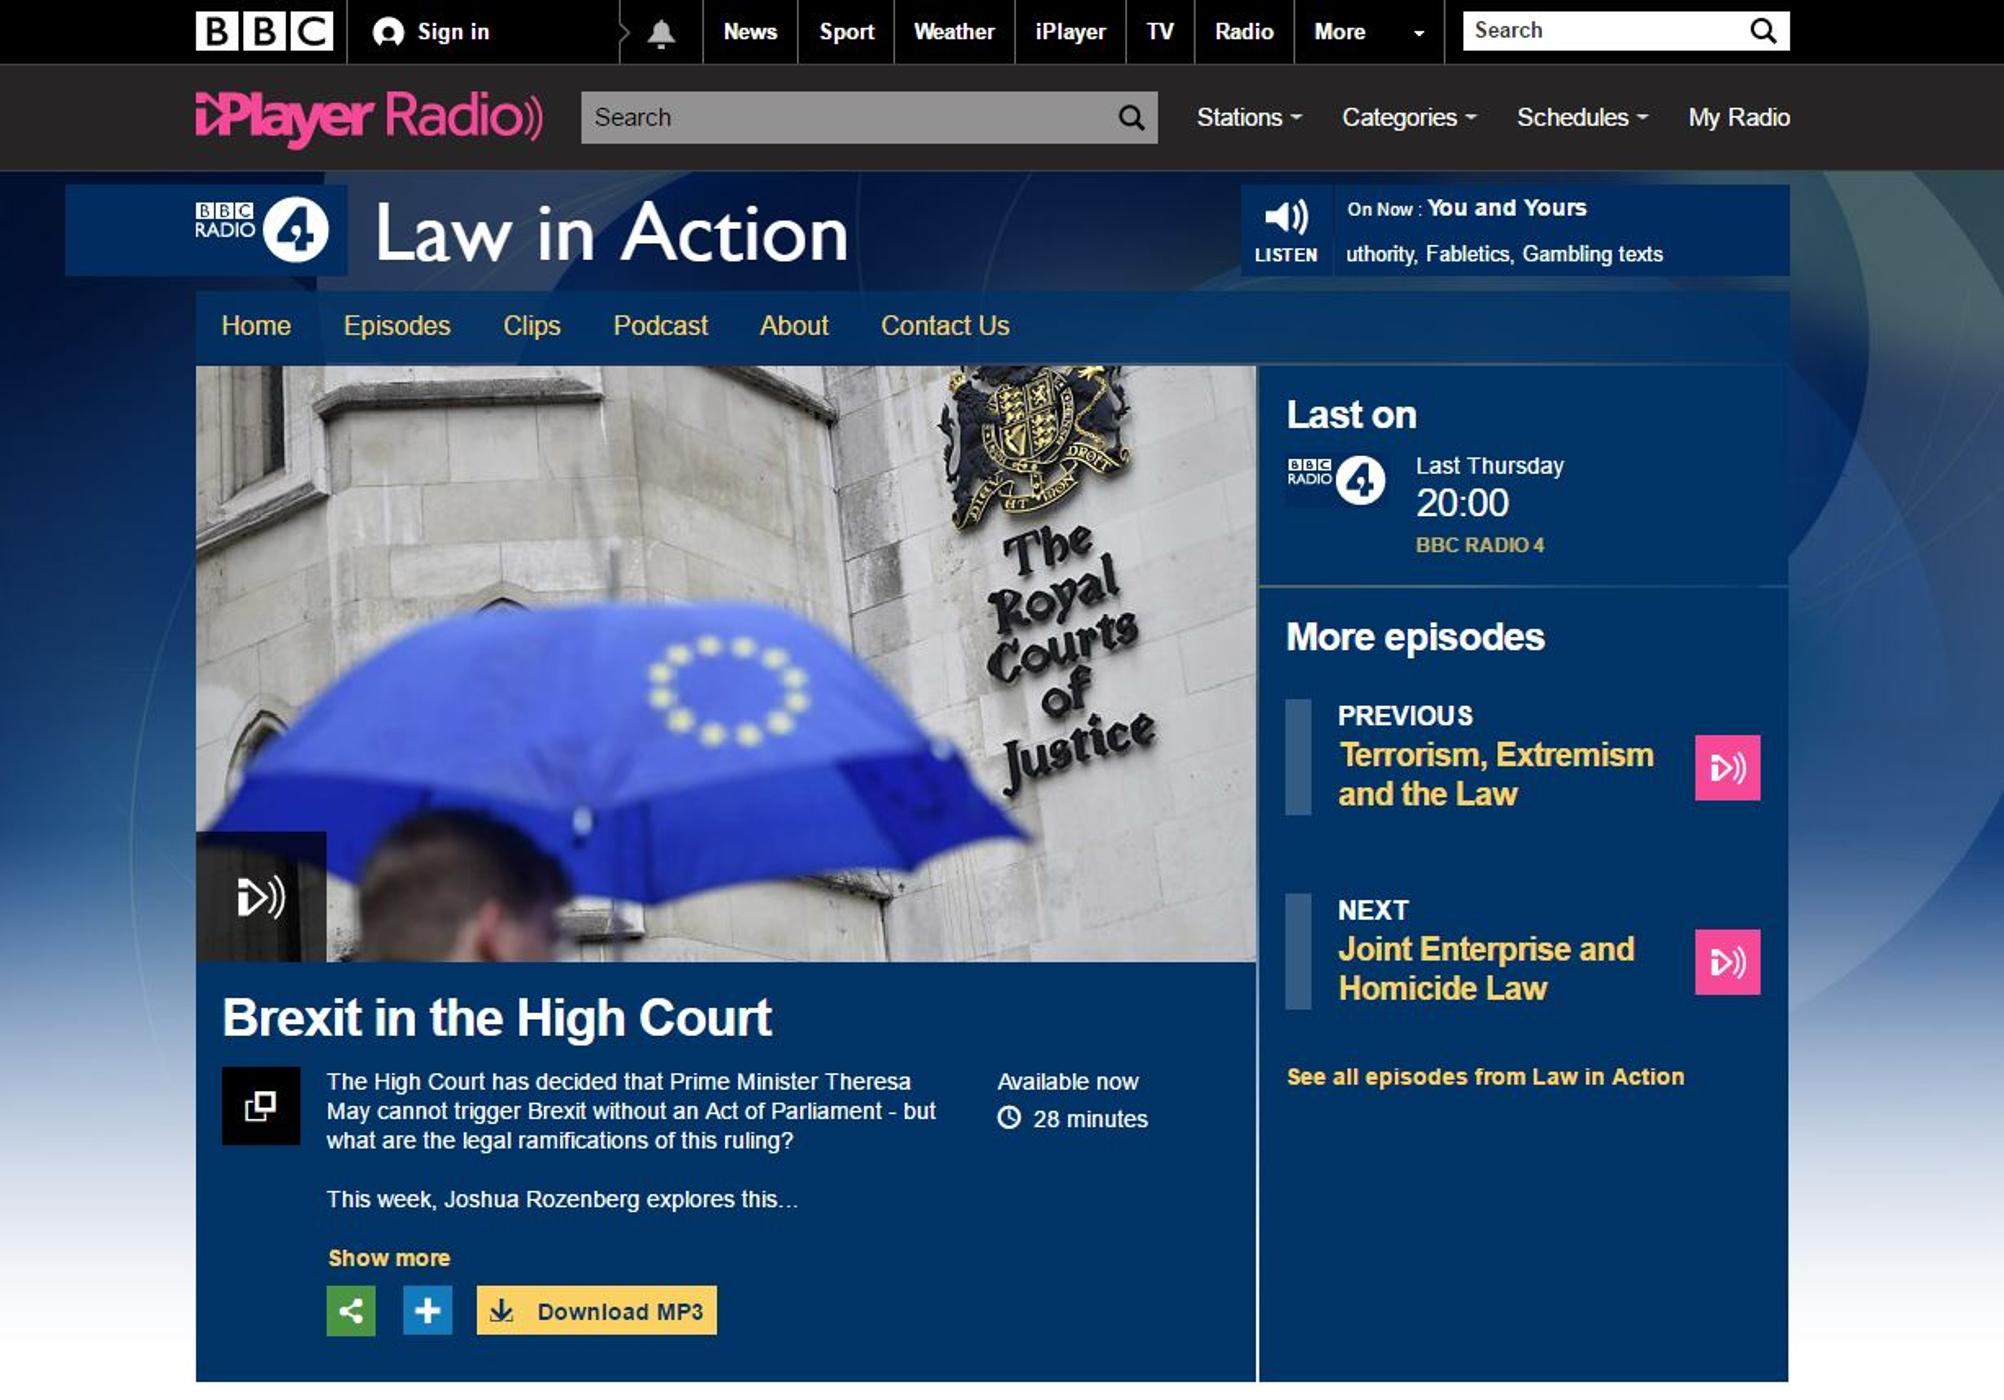Click the Sport link in top bar
Image resolution: width=2004 pixels, height=1400 pixels.
(x=847, y=32)
